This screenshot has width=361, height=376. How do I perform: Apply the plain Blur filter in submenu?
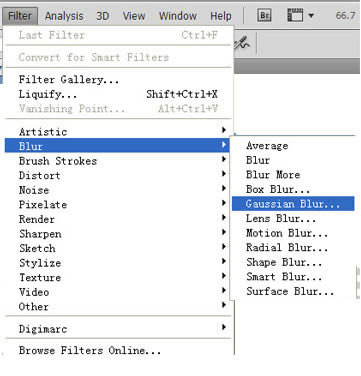point(293,160)
